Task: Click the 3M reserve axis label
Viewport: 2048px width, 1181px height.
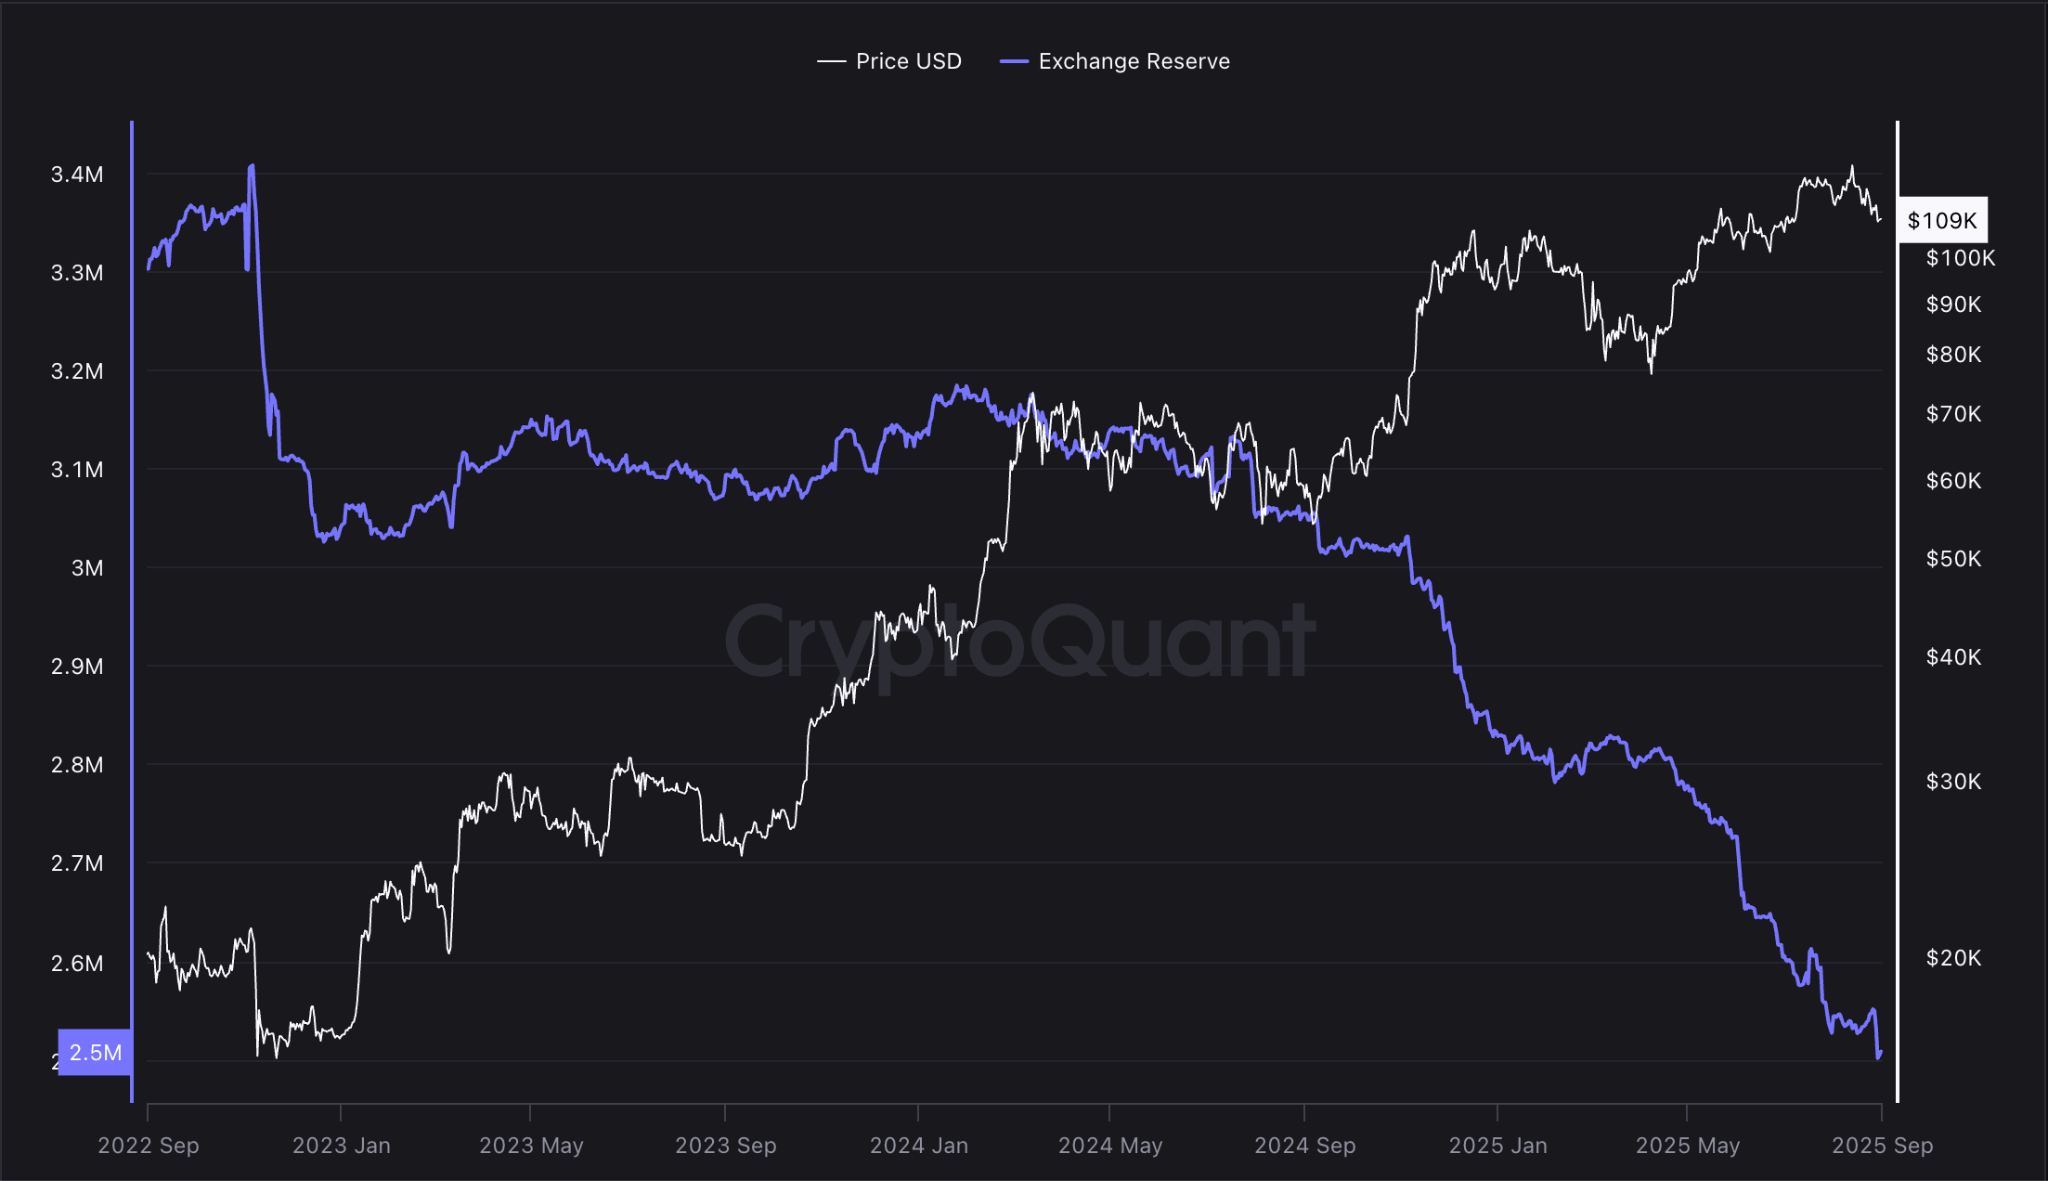Action: (x=87, y=568)
